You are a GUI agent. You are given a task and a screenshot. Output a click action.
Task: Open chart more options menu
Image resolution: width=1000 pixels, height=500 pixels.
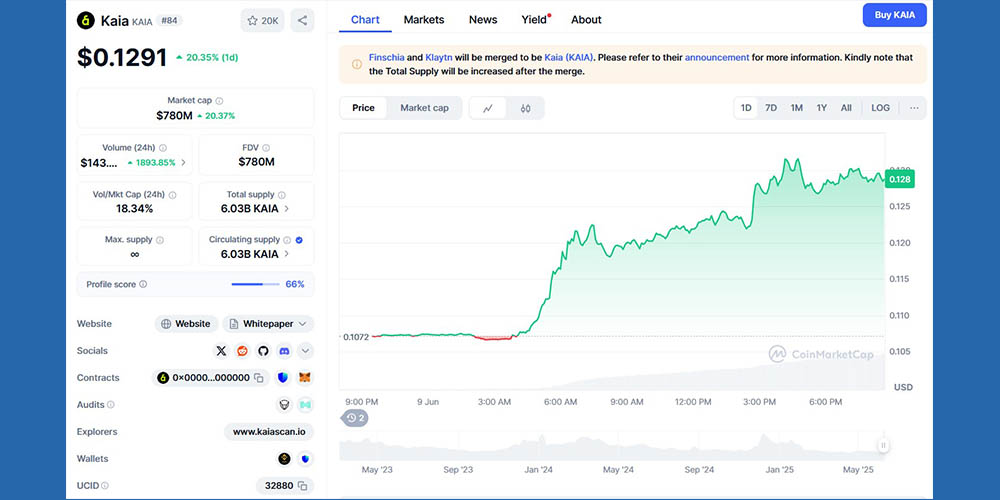[914, 108]
